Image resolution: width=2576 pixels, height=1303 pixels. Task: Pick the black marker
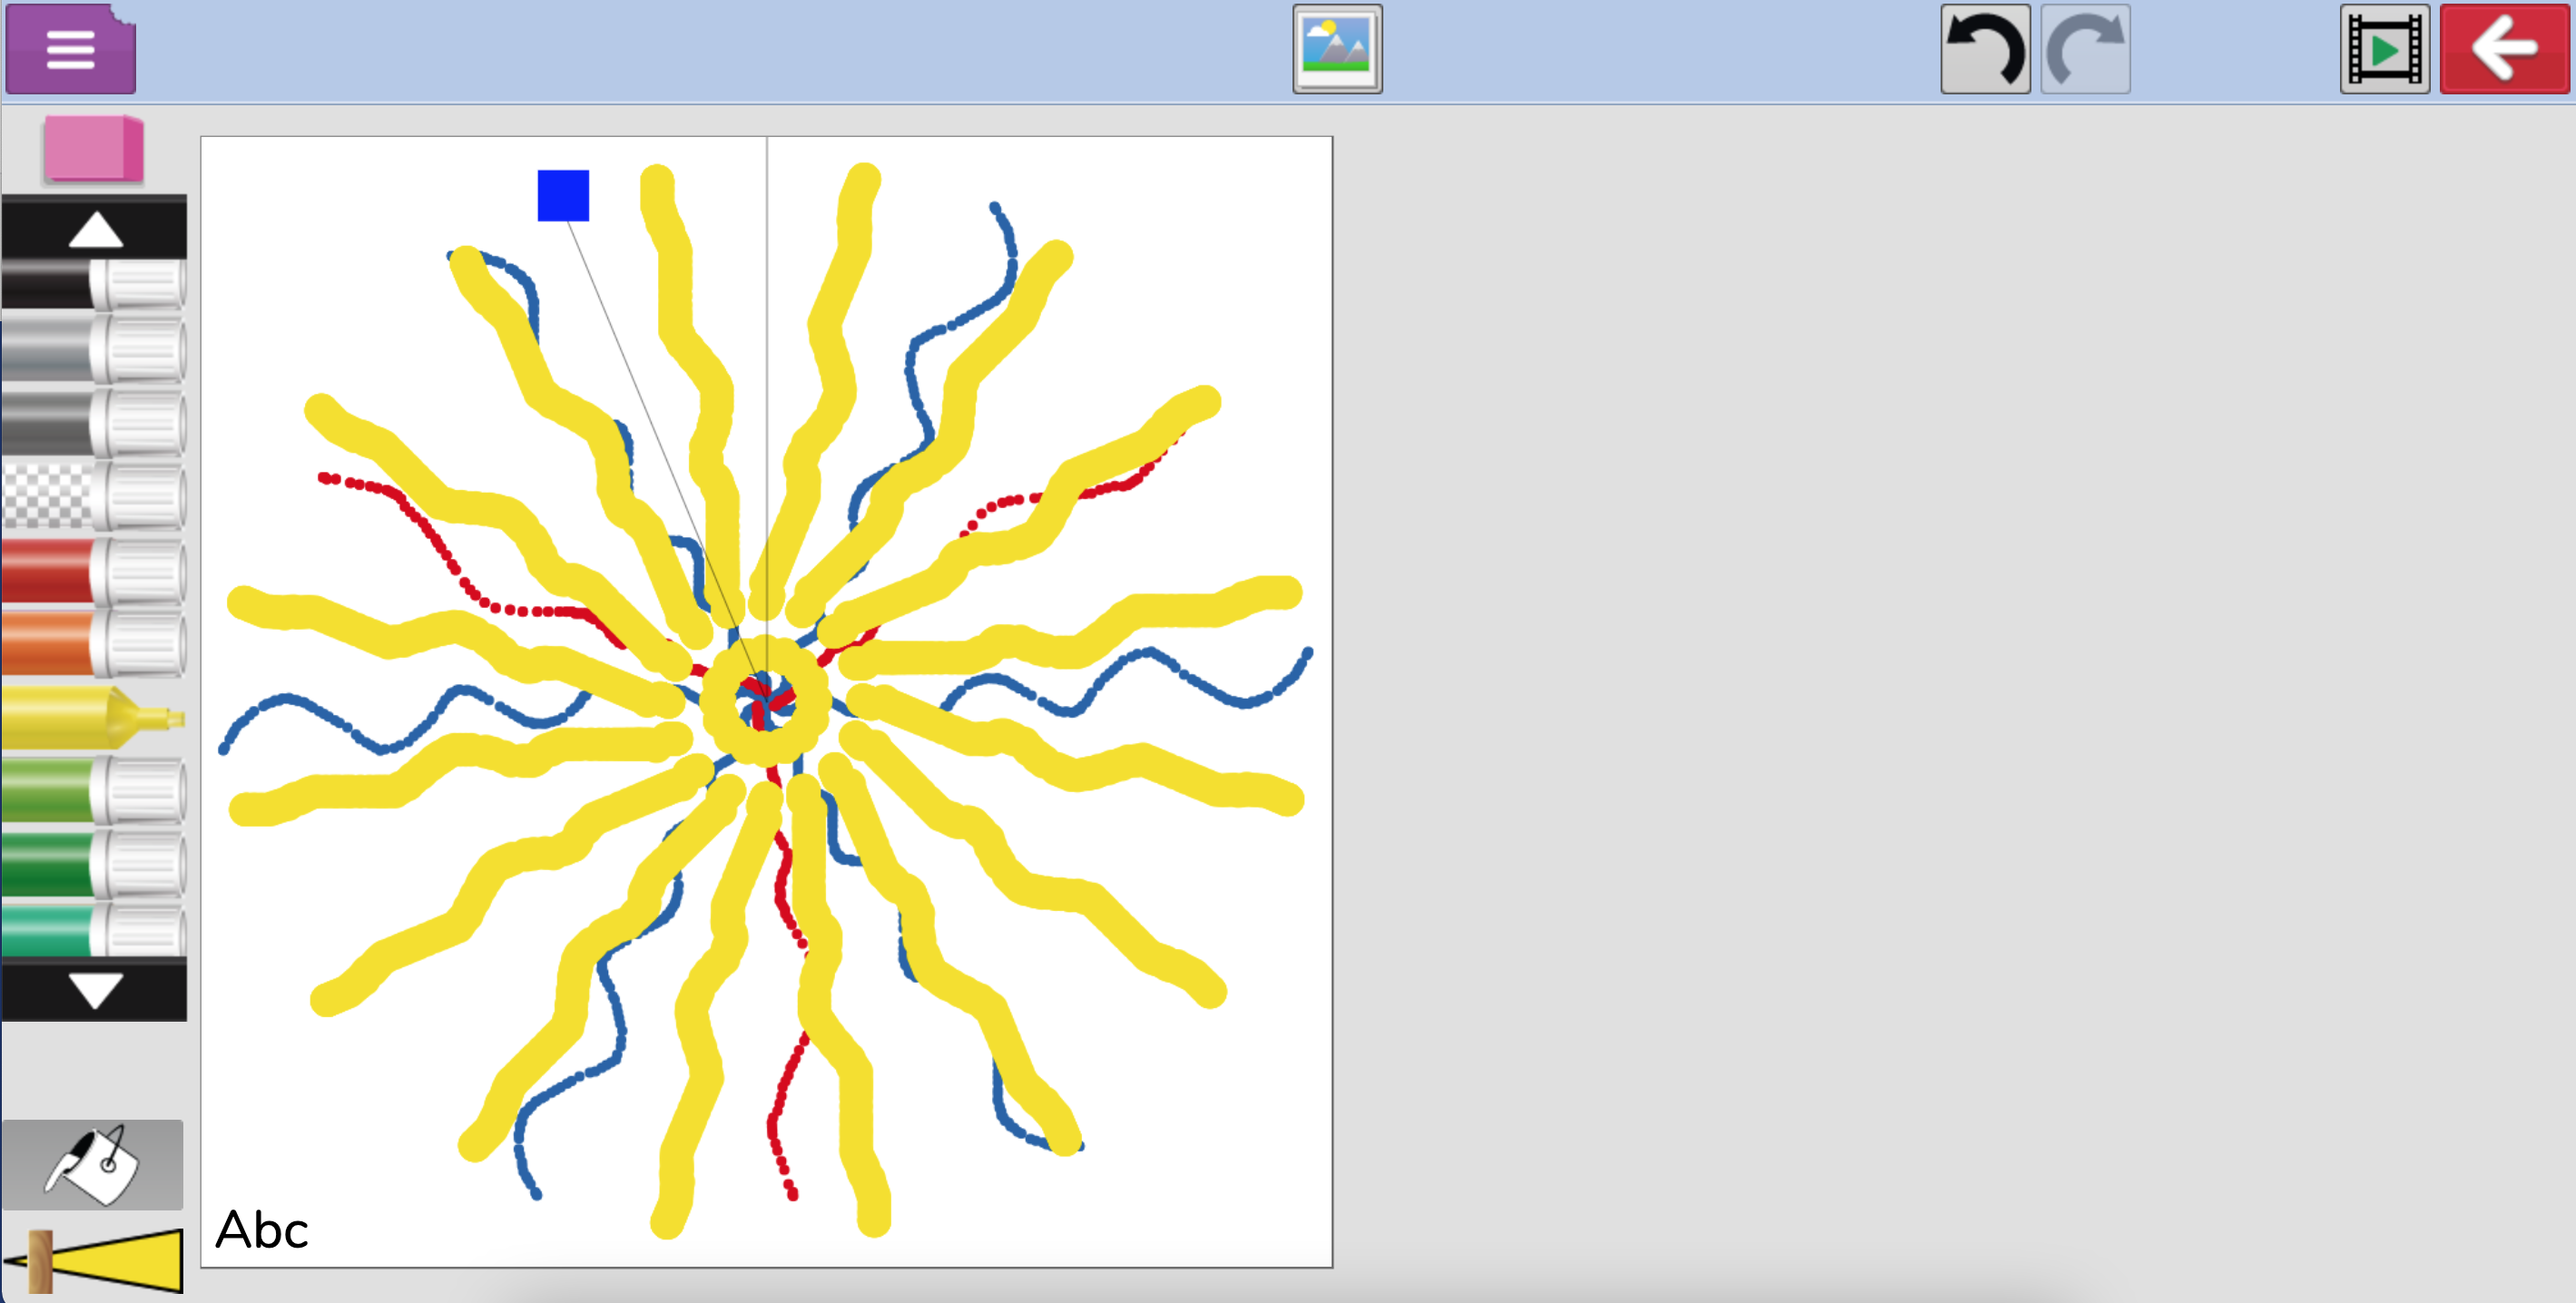click(94, 284)
